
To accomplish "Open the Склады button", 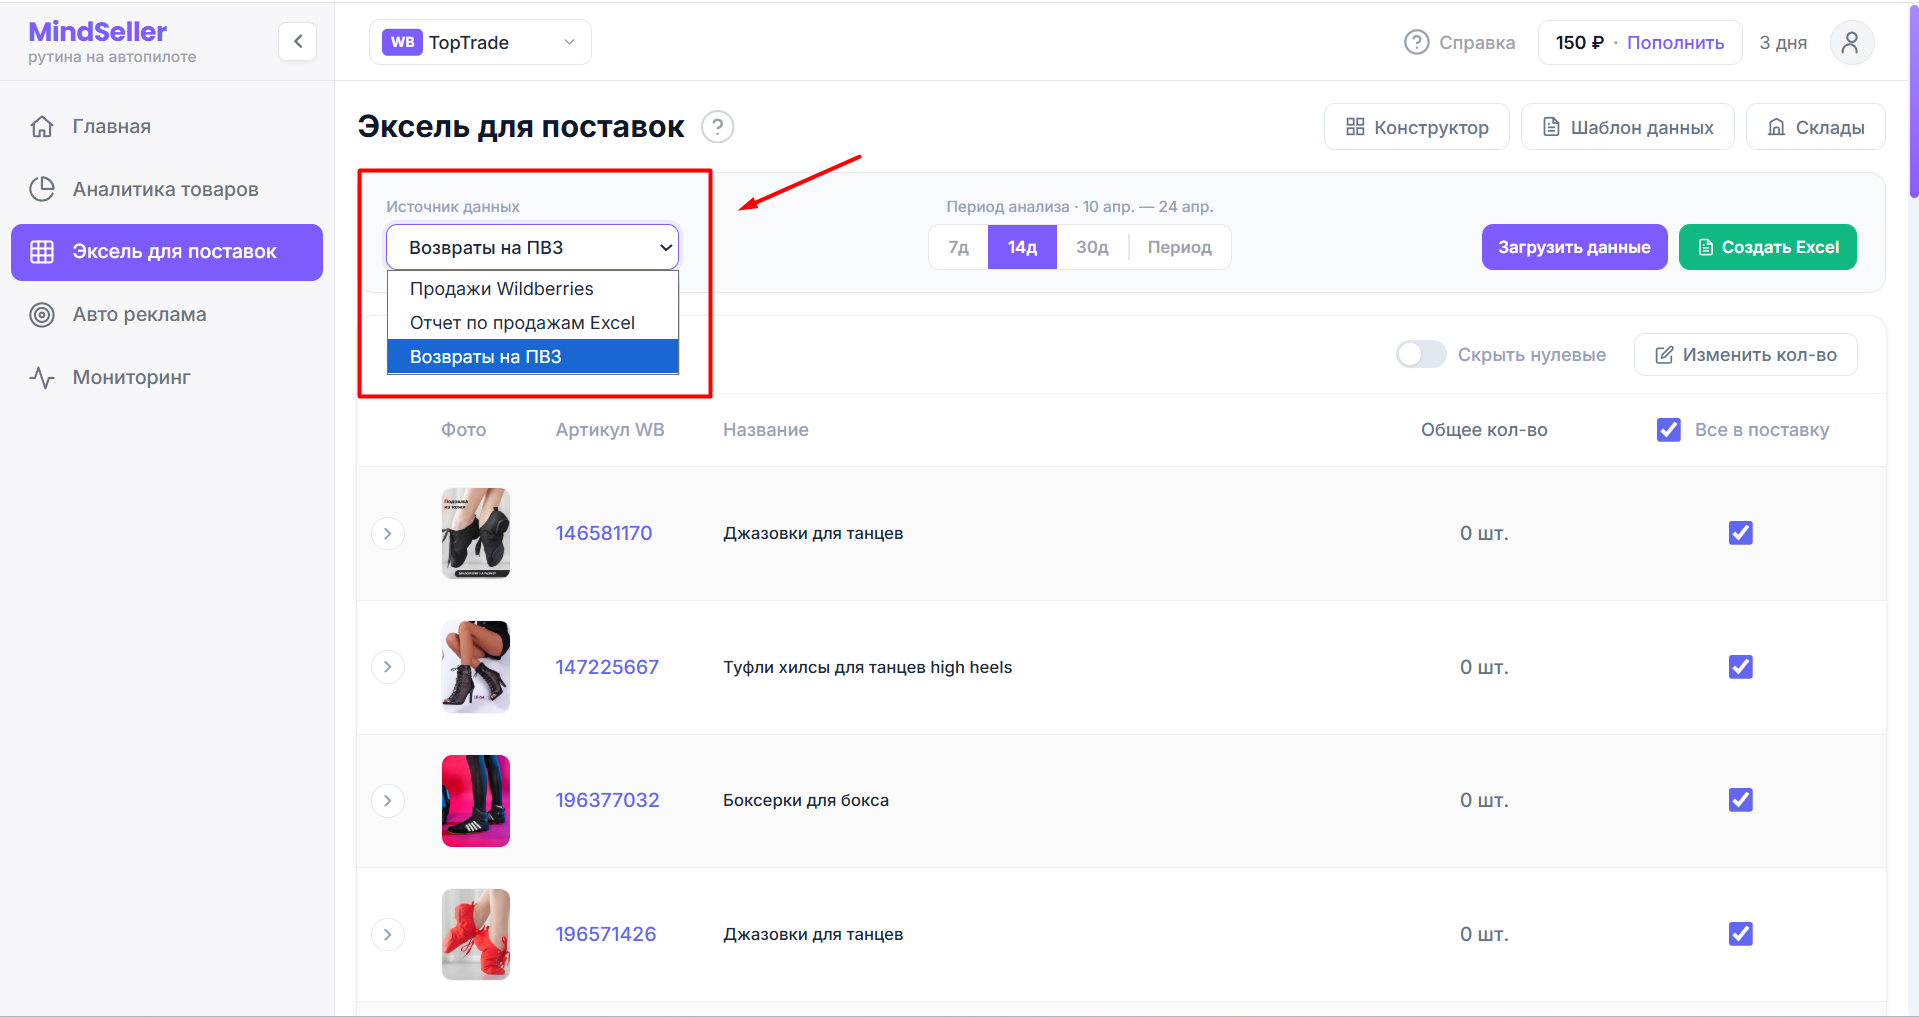I will [1815, 127].
